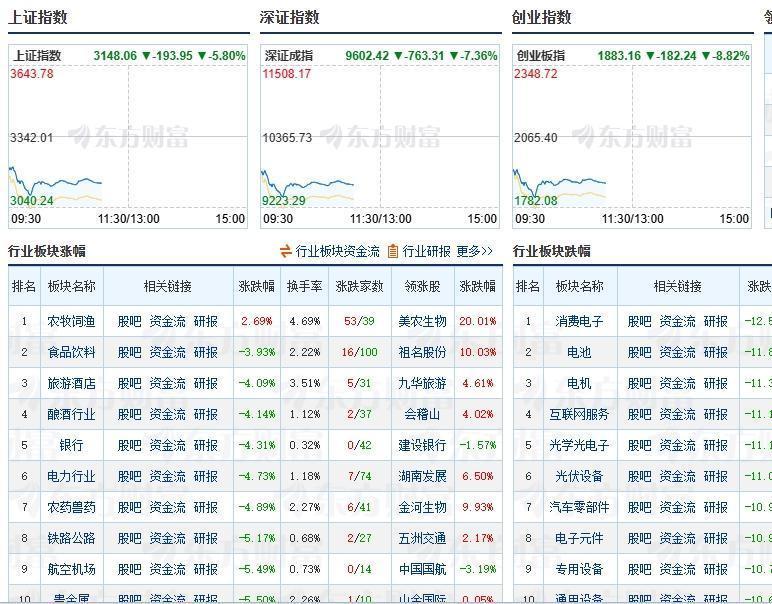Open 研报 link for 电机 row
This screenshot has height=604, width=772.
tap(716, 383)
